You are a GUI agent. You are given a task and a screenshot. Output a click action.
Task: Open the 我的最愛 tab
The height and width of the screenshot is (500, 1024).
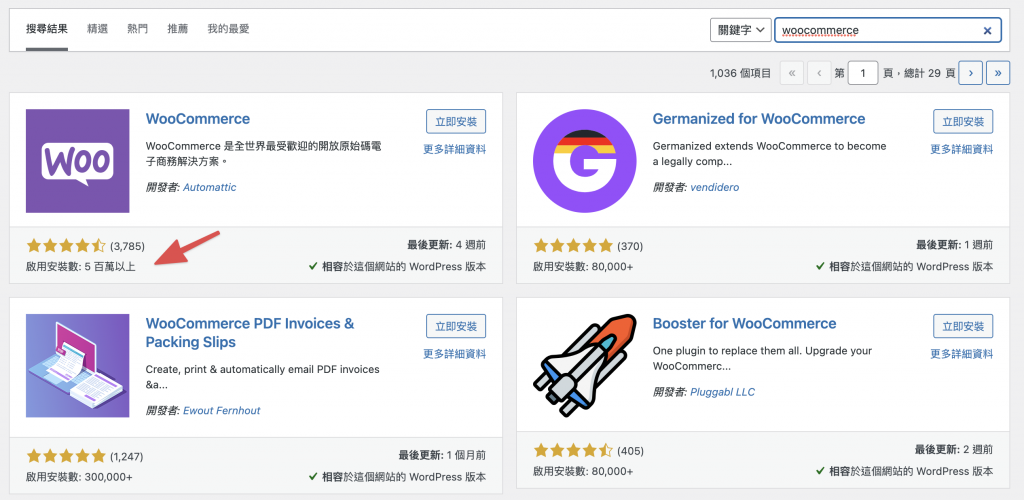pyautogui.click(x=229, y=29)
